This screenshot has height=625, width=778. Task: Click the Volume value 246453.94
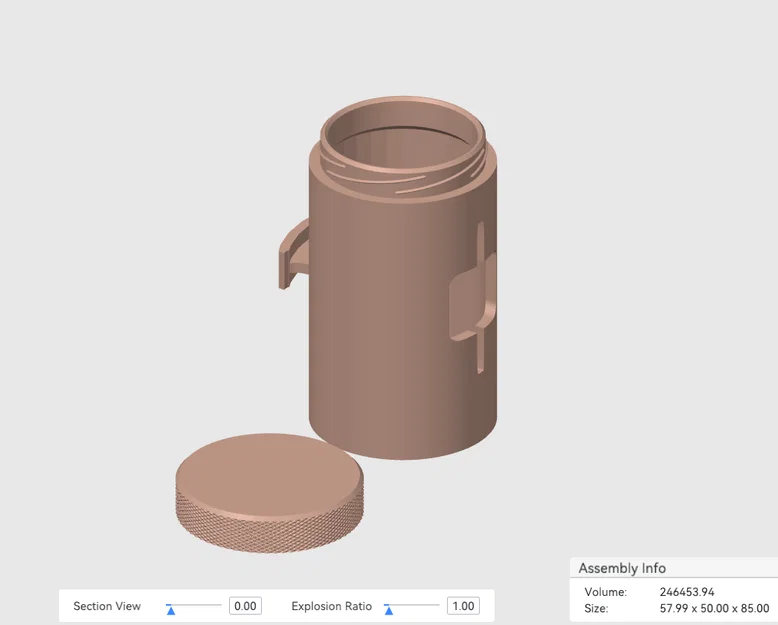coord(687,592)
